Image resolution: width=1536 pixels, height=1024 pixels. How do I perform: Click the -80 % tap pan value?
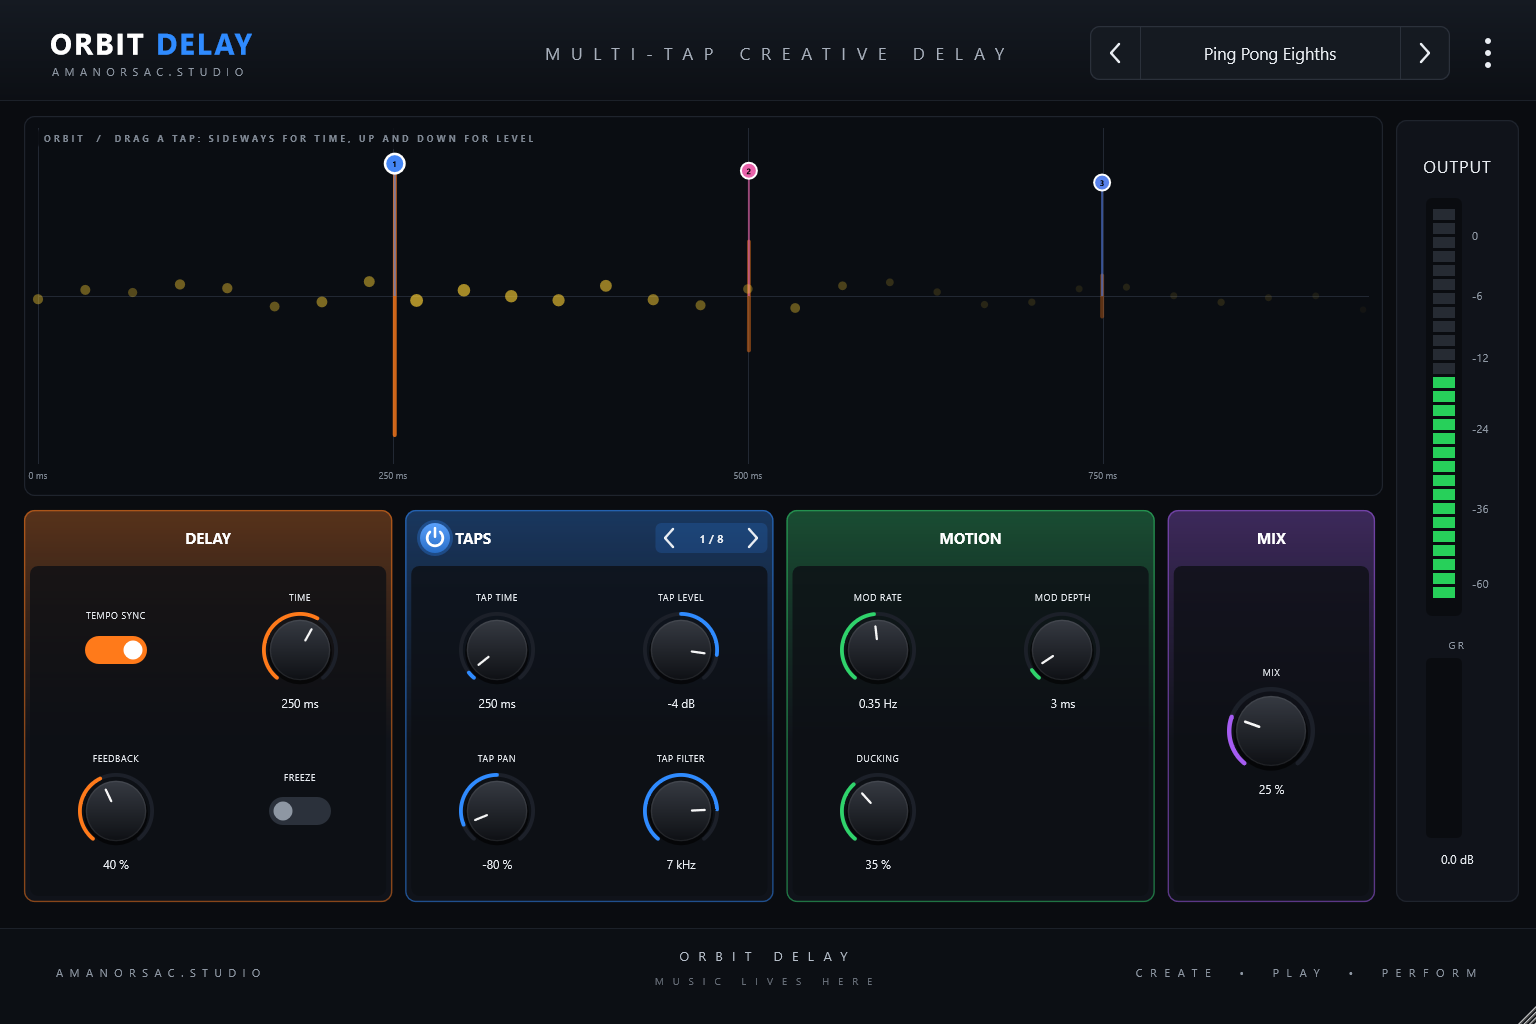pyautogui.click(x=497, y=865)
